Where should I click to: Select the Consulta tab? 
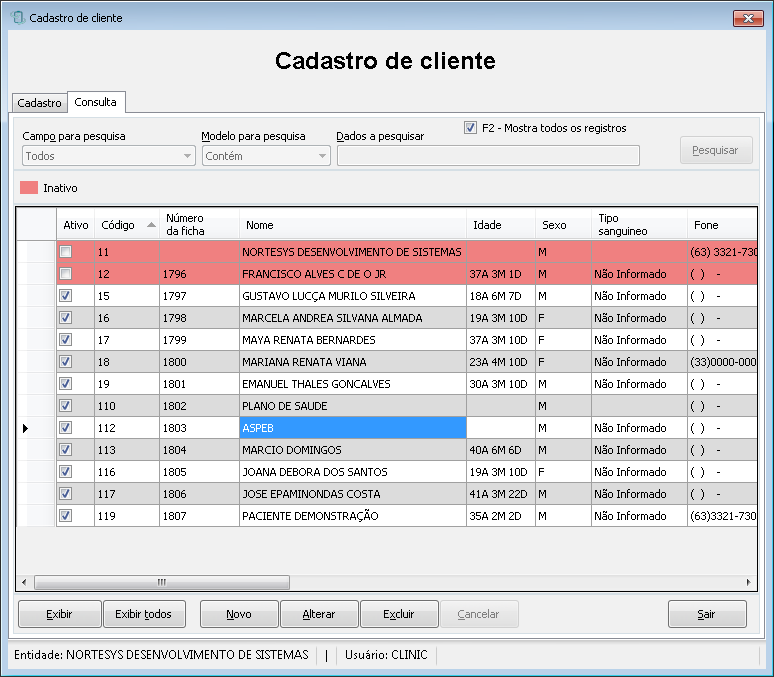coord(96,102)
